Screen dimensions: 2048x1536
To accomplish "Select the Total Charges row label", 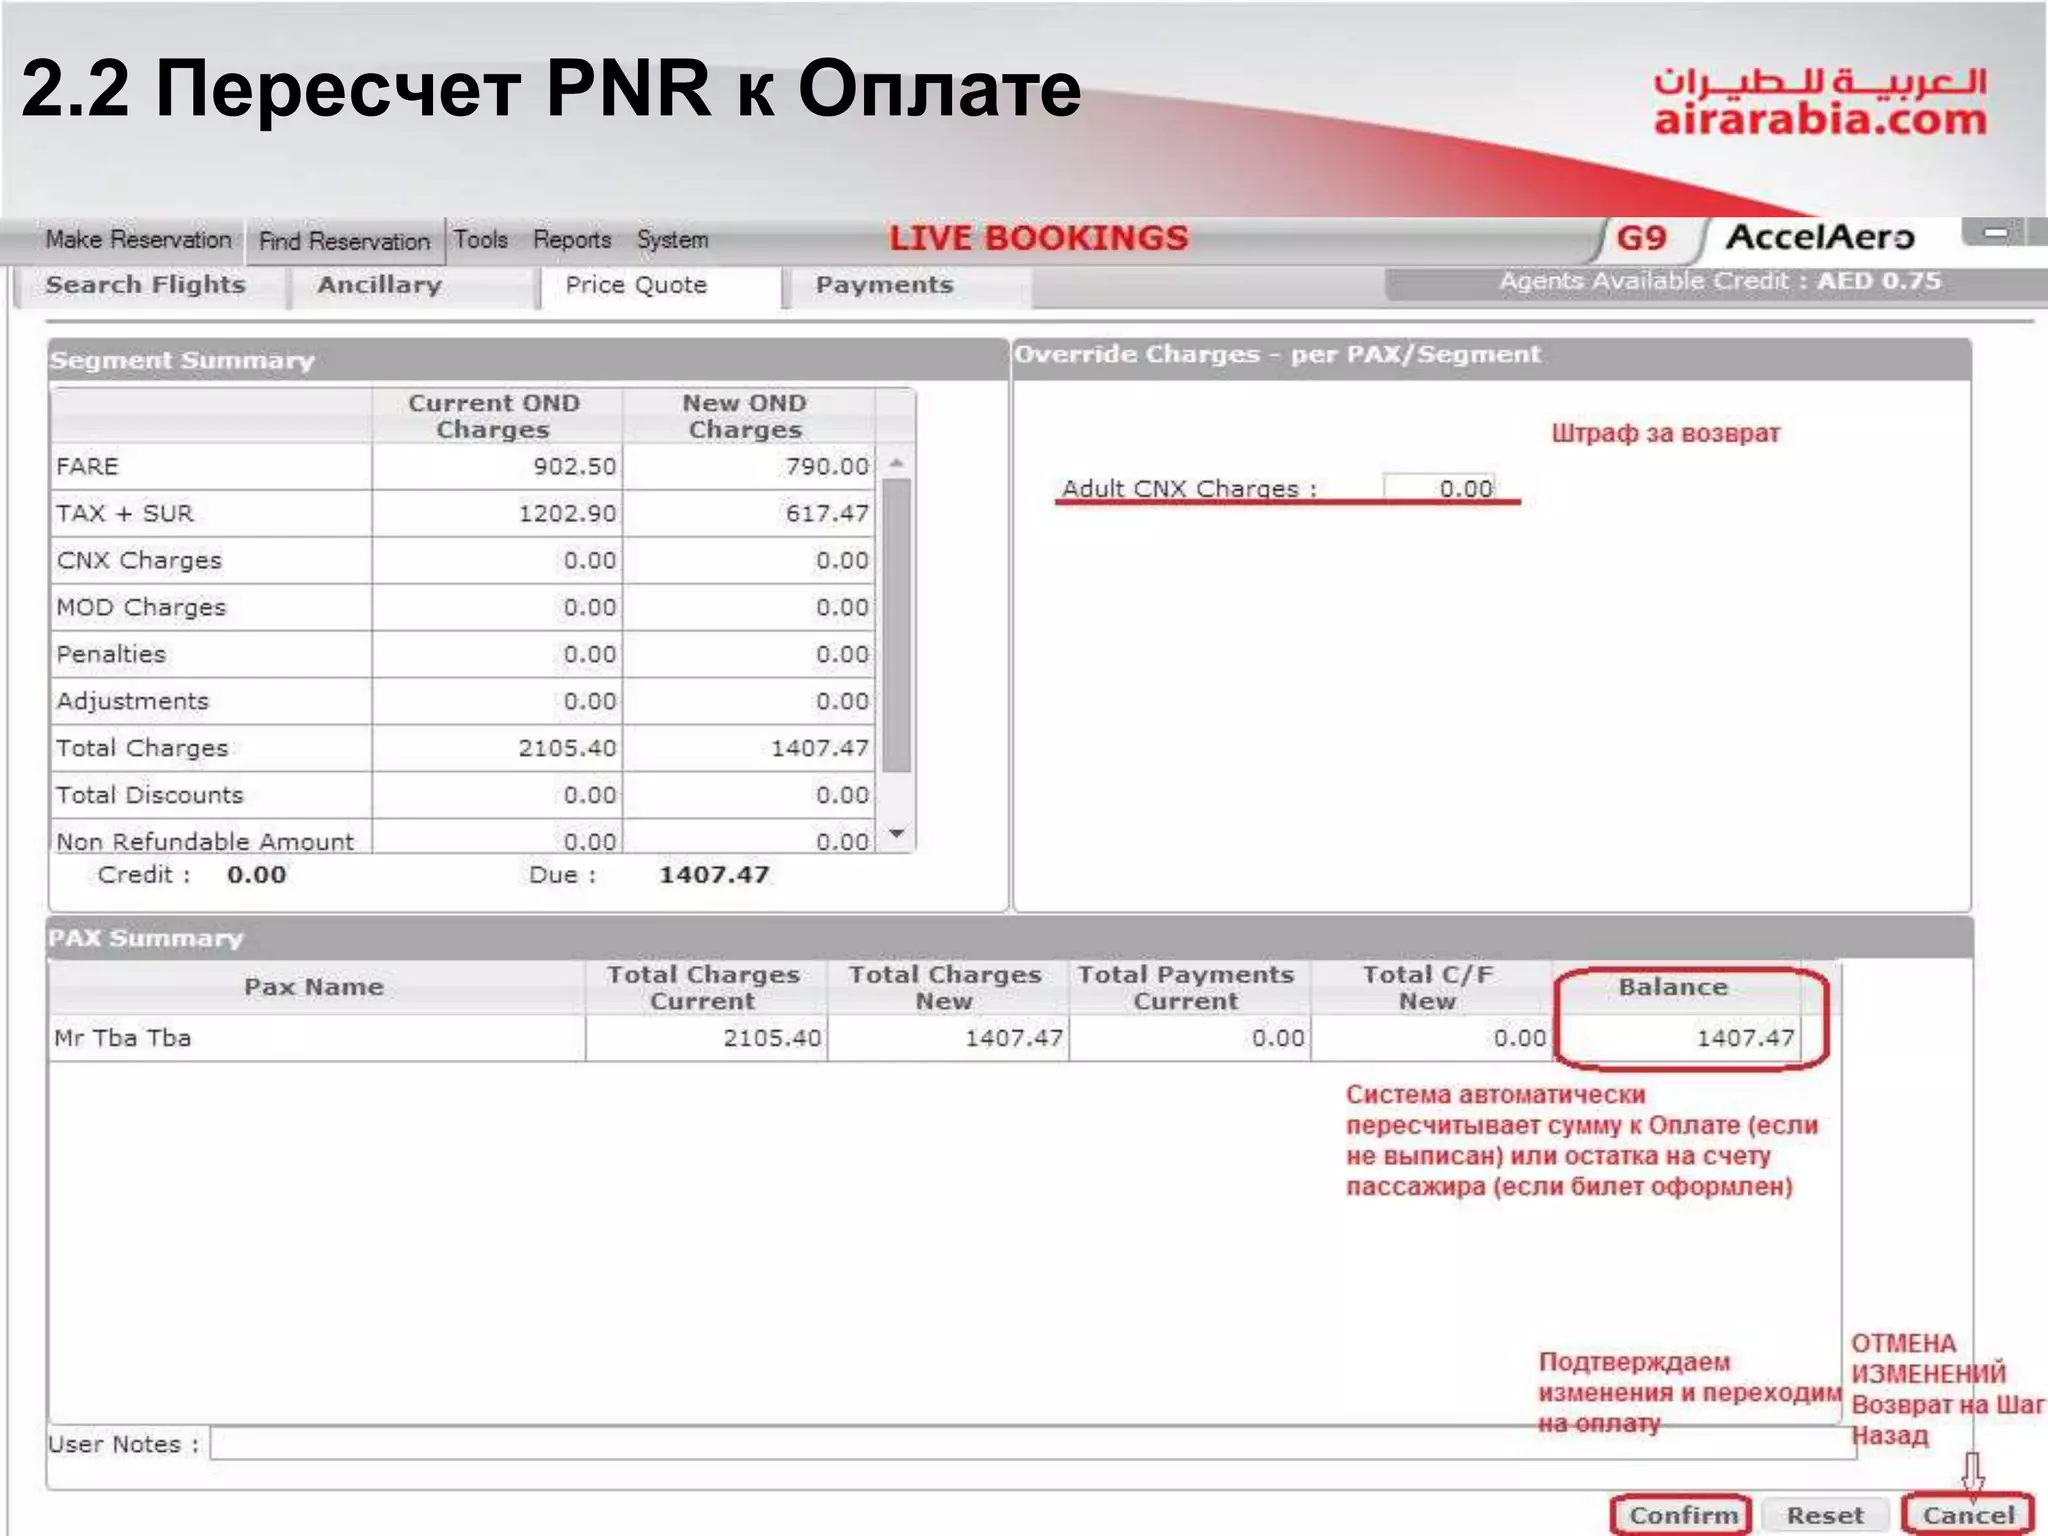I will (x=142, y=748).
